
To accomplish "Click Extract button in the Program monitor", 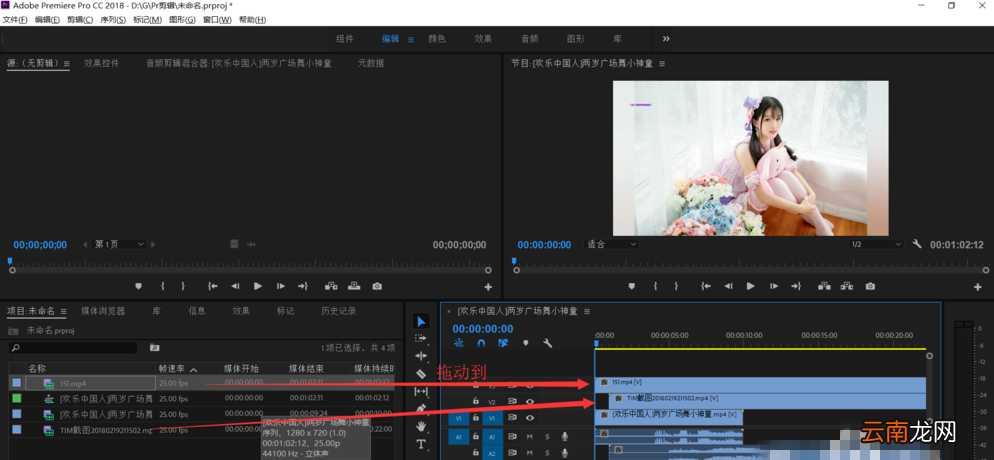I will coord(848,286).
